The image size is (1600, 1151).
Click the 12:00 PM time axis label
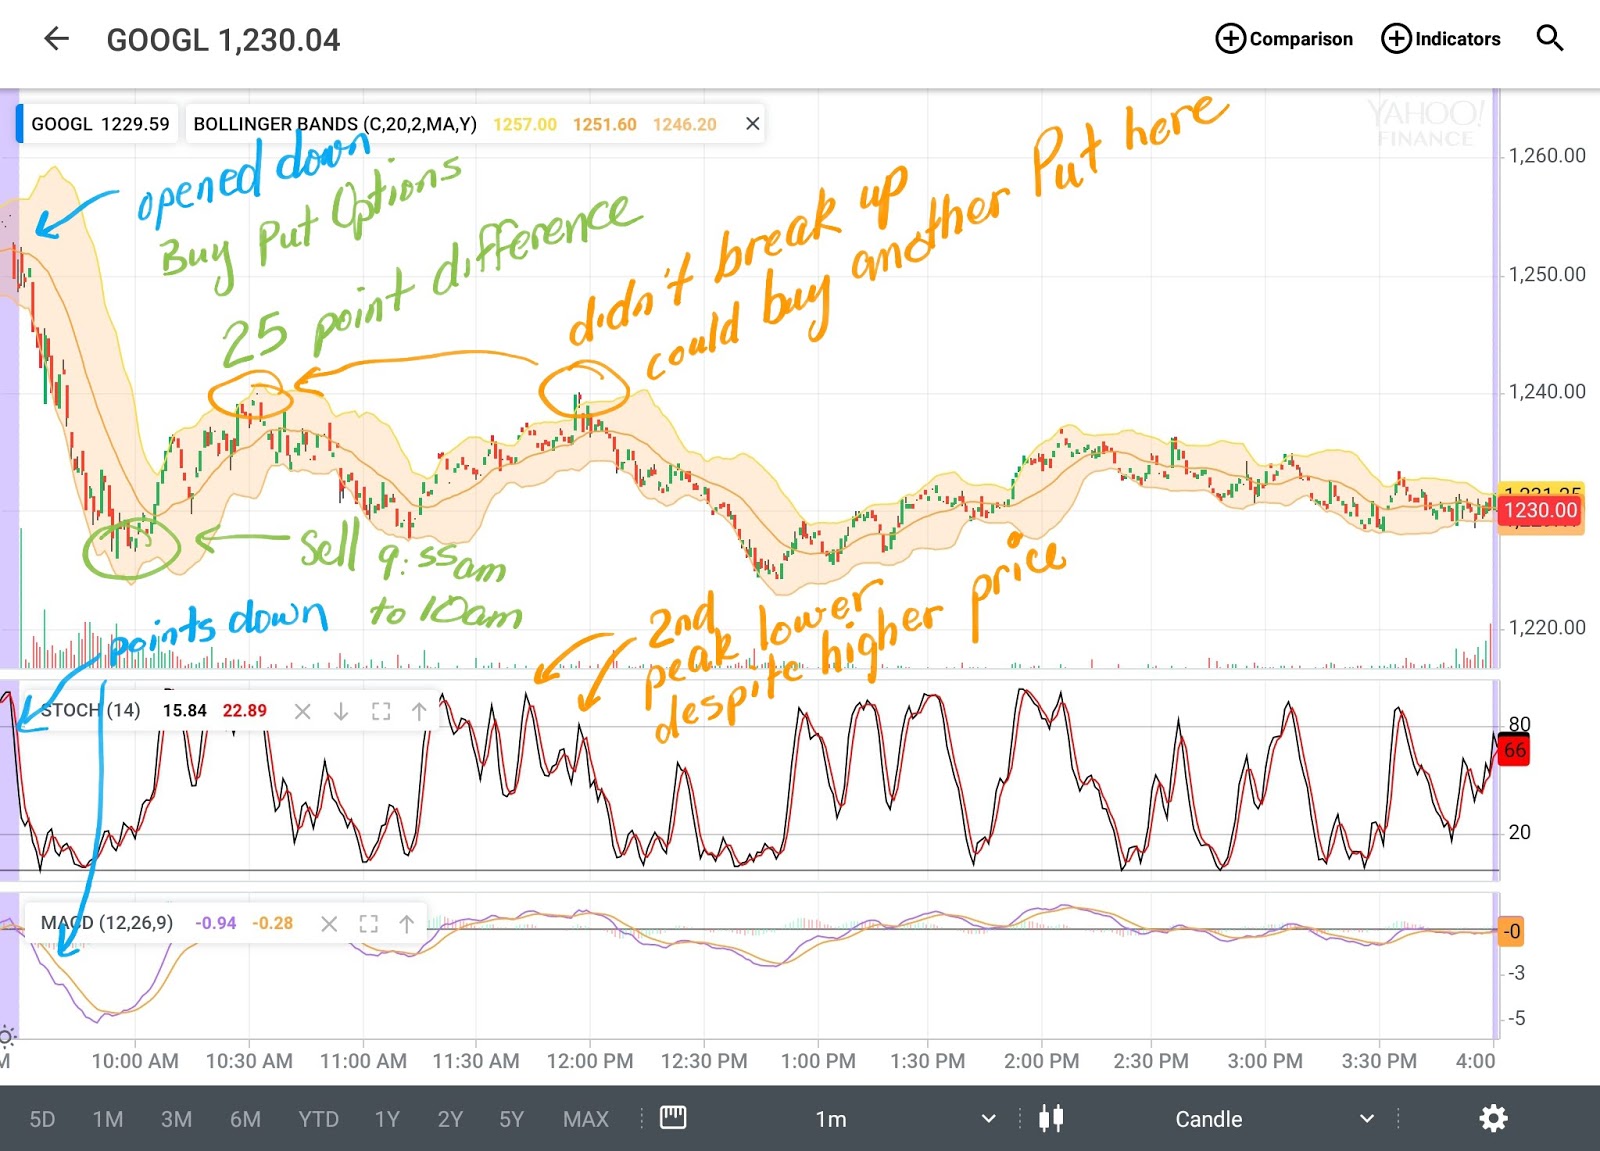[x=590, y=1061]
